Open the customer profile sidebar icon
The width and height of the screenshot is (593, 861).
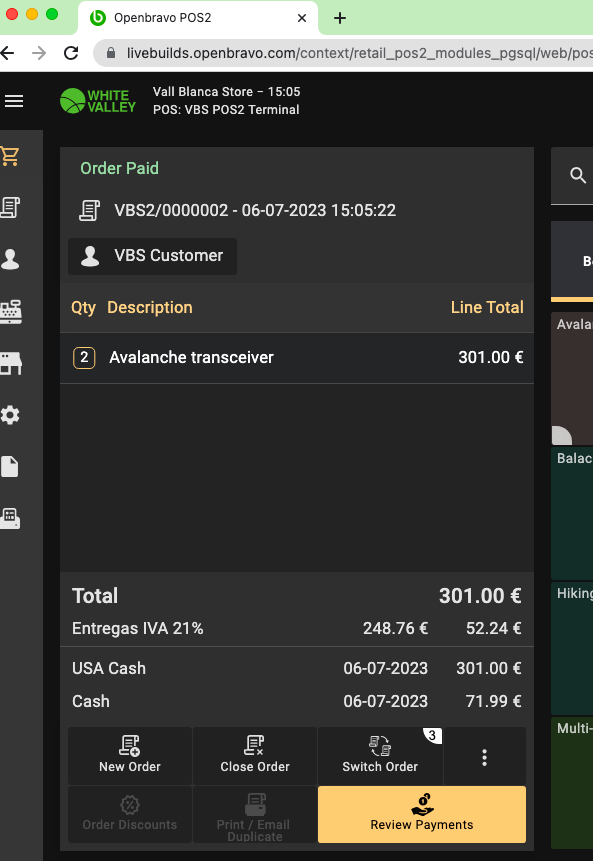point(10,259)
